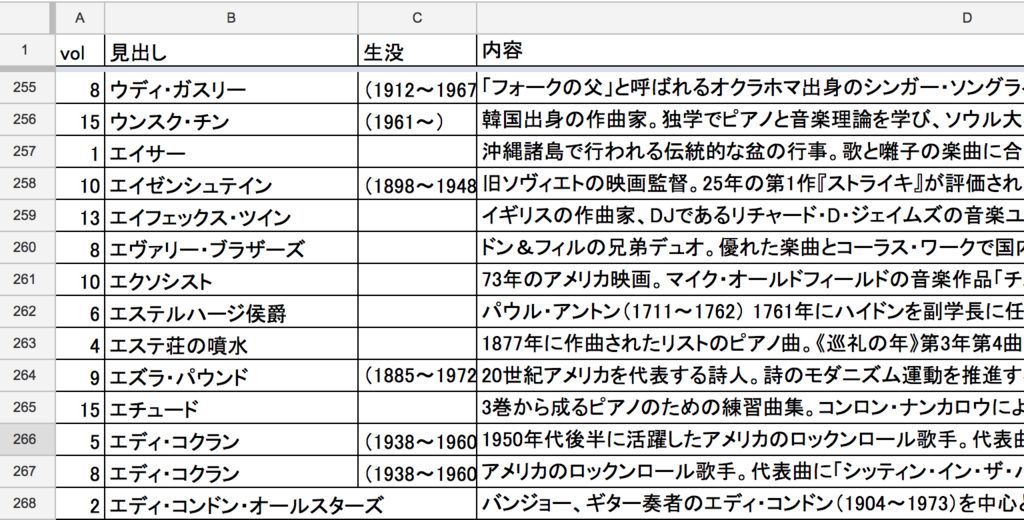Select vol cell '1' in row 257
Viewport: 1024px width, 520px height.
(x=80, y=152)
